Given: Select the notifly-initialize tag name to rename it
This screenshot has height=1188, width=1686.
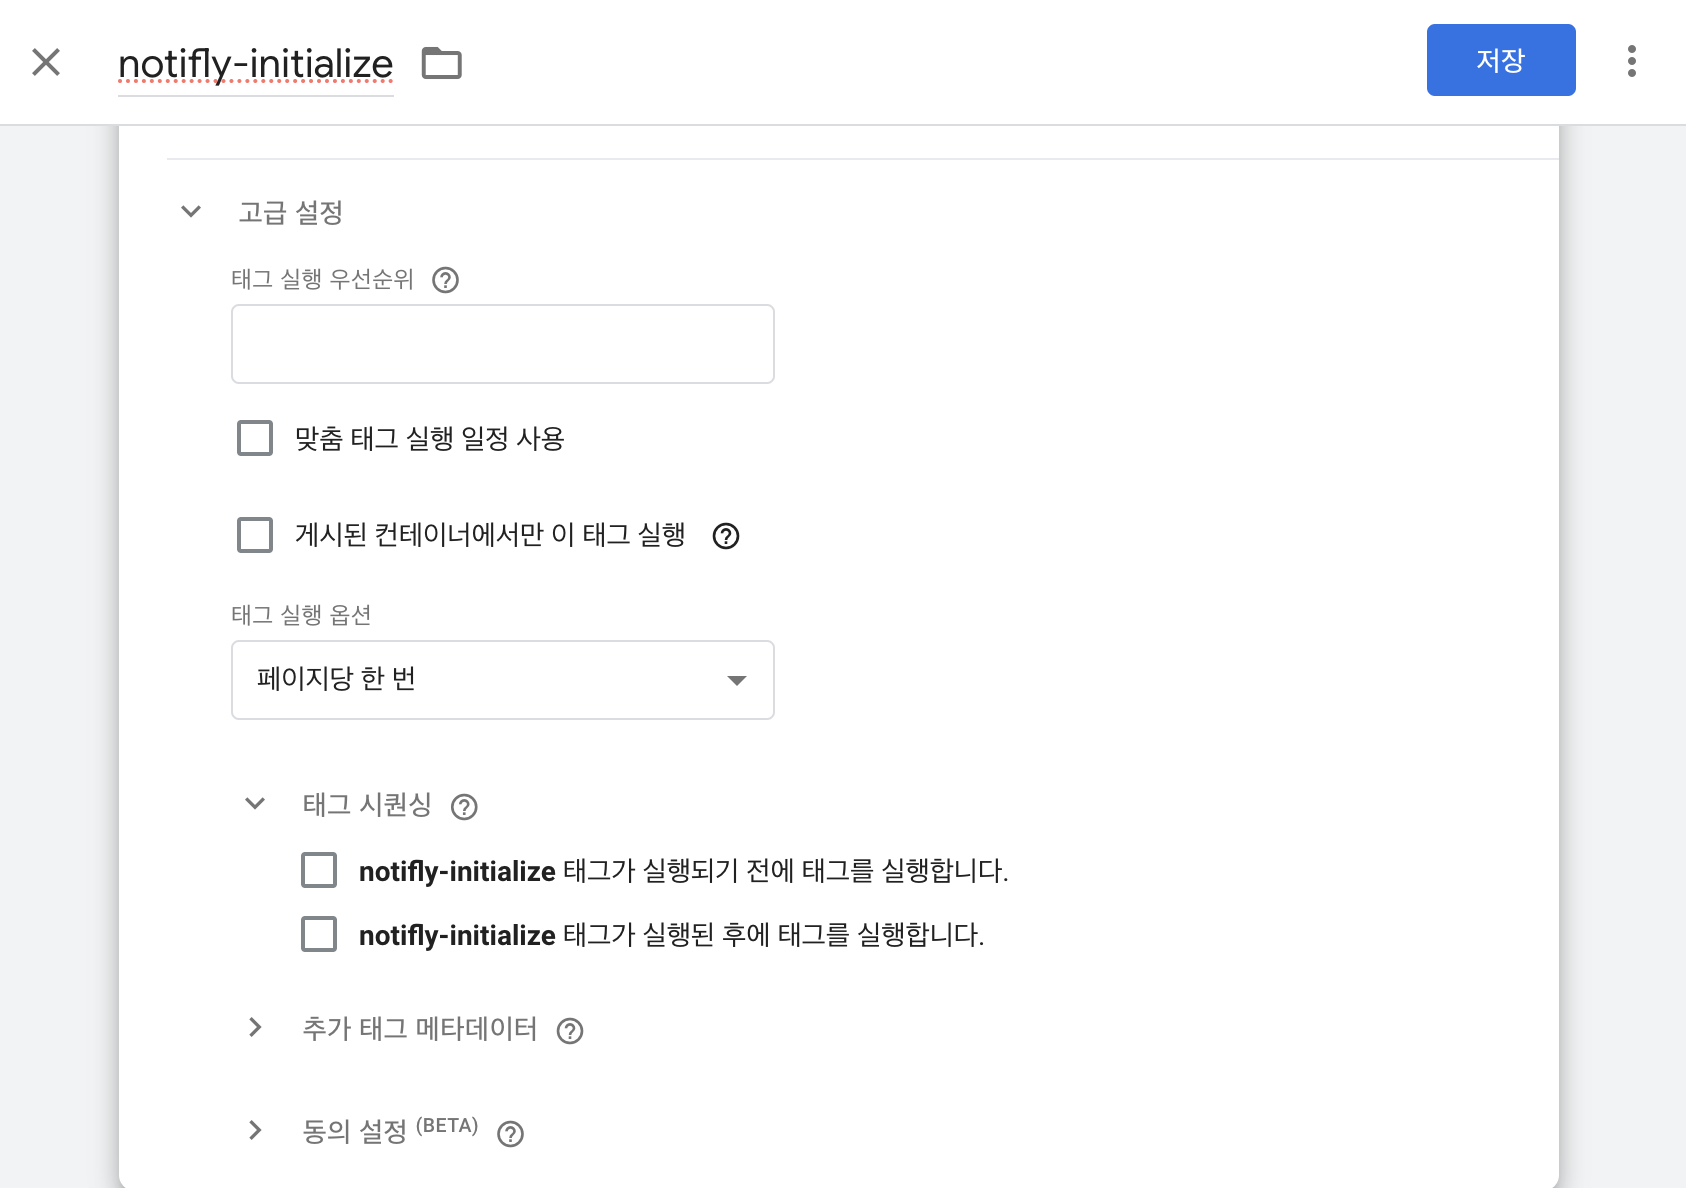Looking at the screenshot, I should (x=255, y=63).
